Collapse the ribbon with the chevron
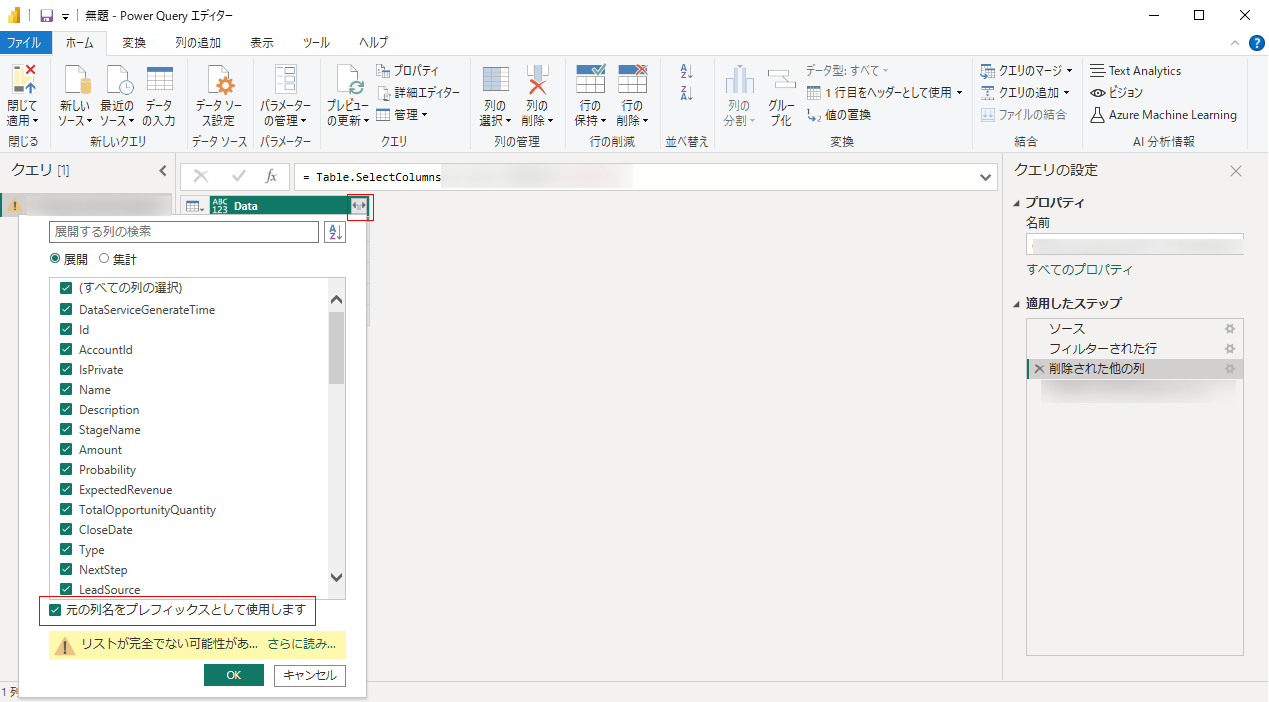The width and height of the screenshot is (1269, 702). tap(1235, 43)
